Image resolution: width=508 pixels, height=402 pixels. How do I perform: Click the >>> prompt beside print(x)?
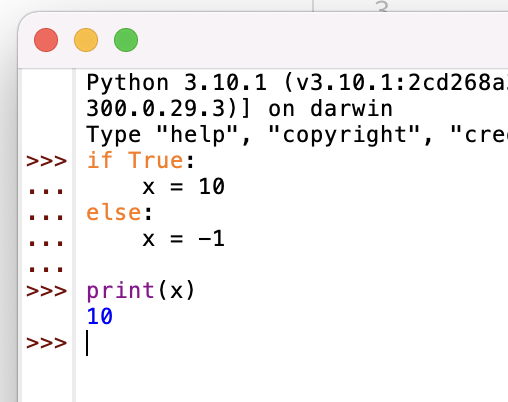click(46, 291)
